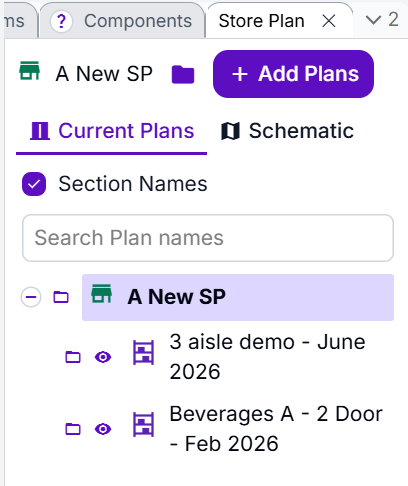Toggle visibility of 3 aisle demo plan
The height and width of the screenshot is (486, 408).
tap(103, 357)
